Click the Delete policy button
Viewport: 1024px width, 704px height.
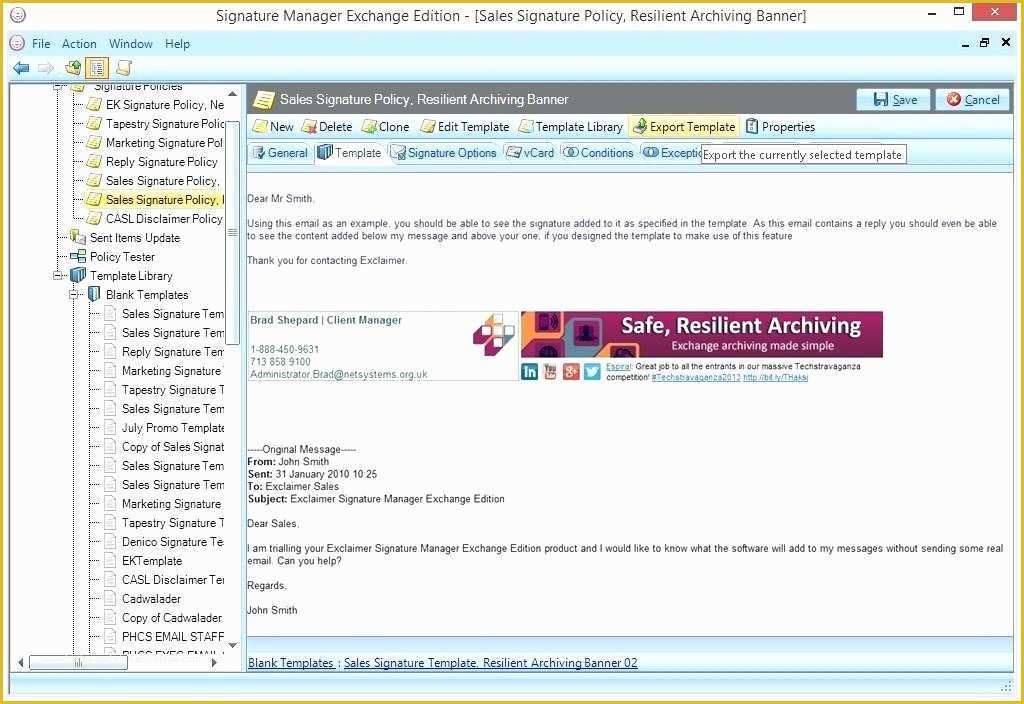pos(327,127)
